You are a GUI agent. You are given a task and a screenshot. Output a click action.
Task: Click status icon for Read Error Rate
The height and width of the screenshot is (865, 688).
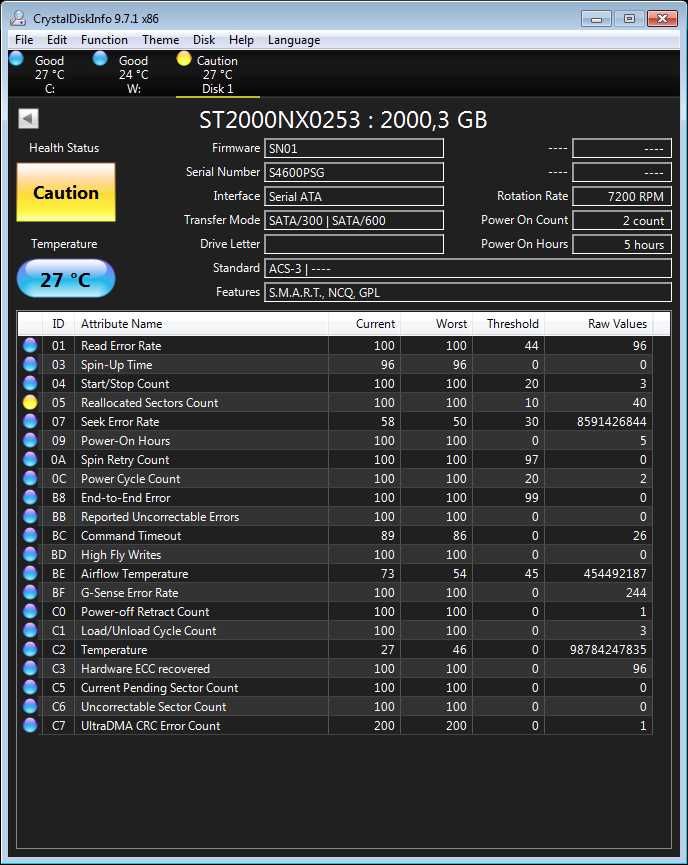pyautogui.click(x=30, y=345)
